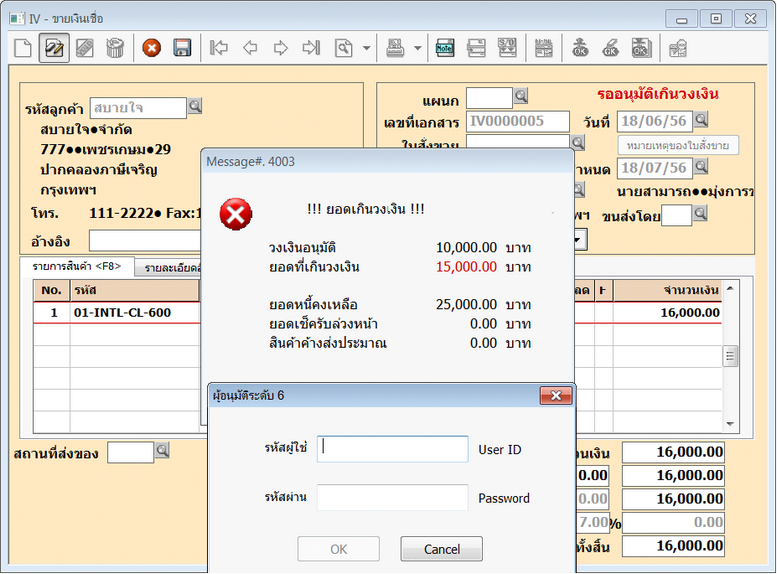Click the item grid vertical scrollbar
Image resolution: width=777 pixels, height=574 pixels.
click(731, 357)
